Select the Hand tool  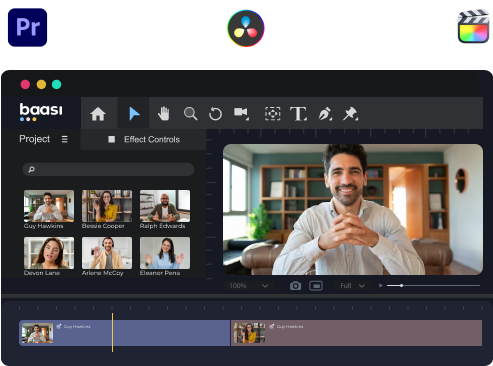tap(164, 114)
